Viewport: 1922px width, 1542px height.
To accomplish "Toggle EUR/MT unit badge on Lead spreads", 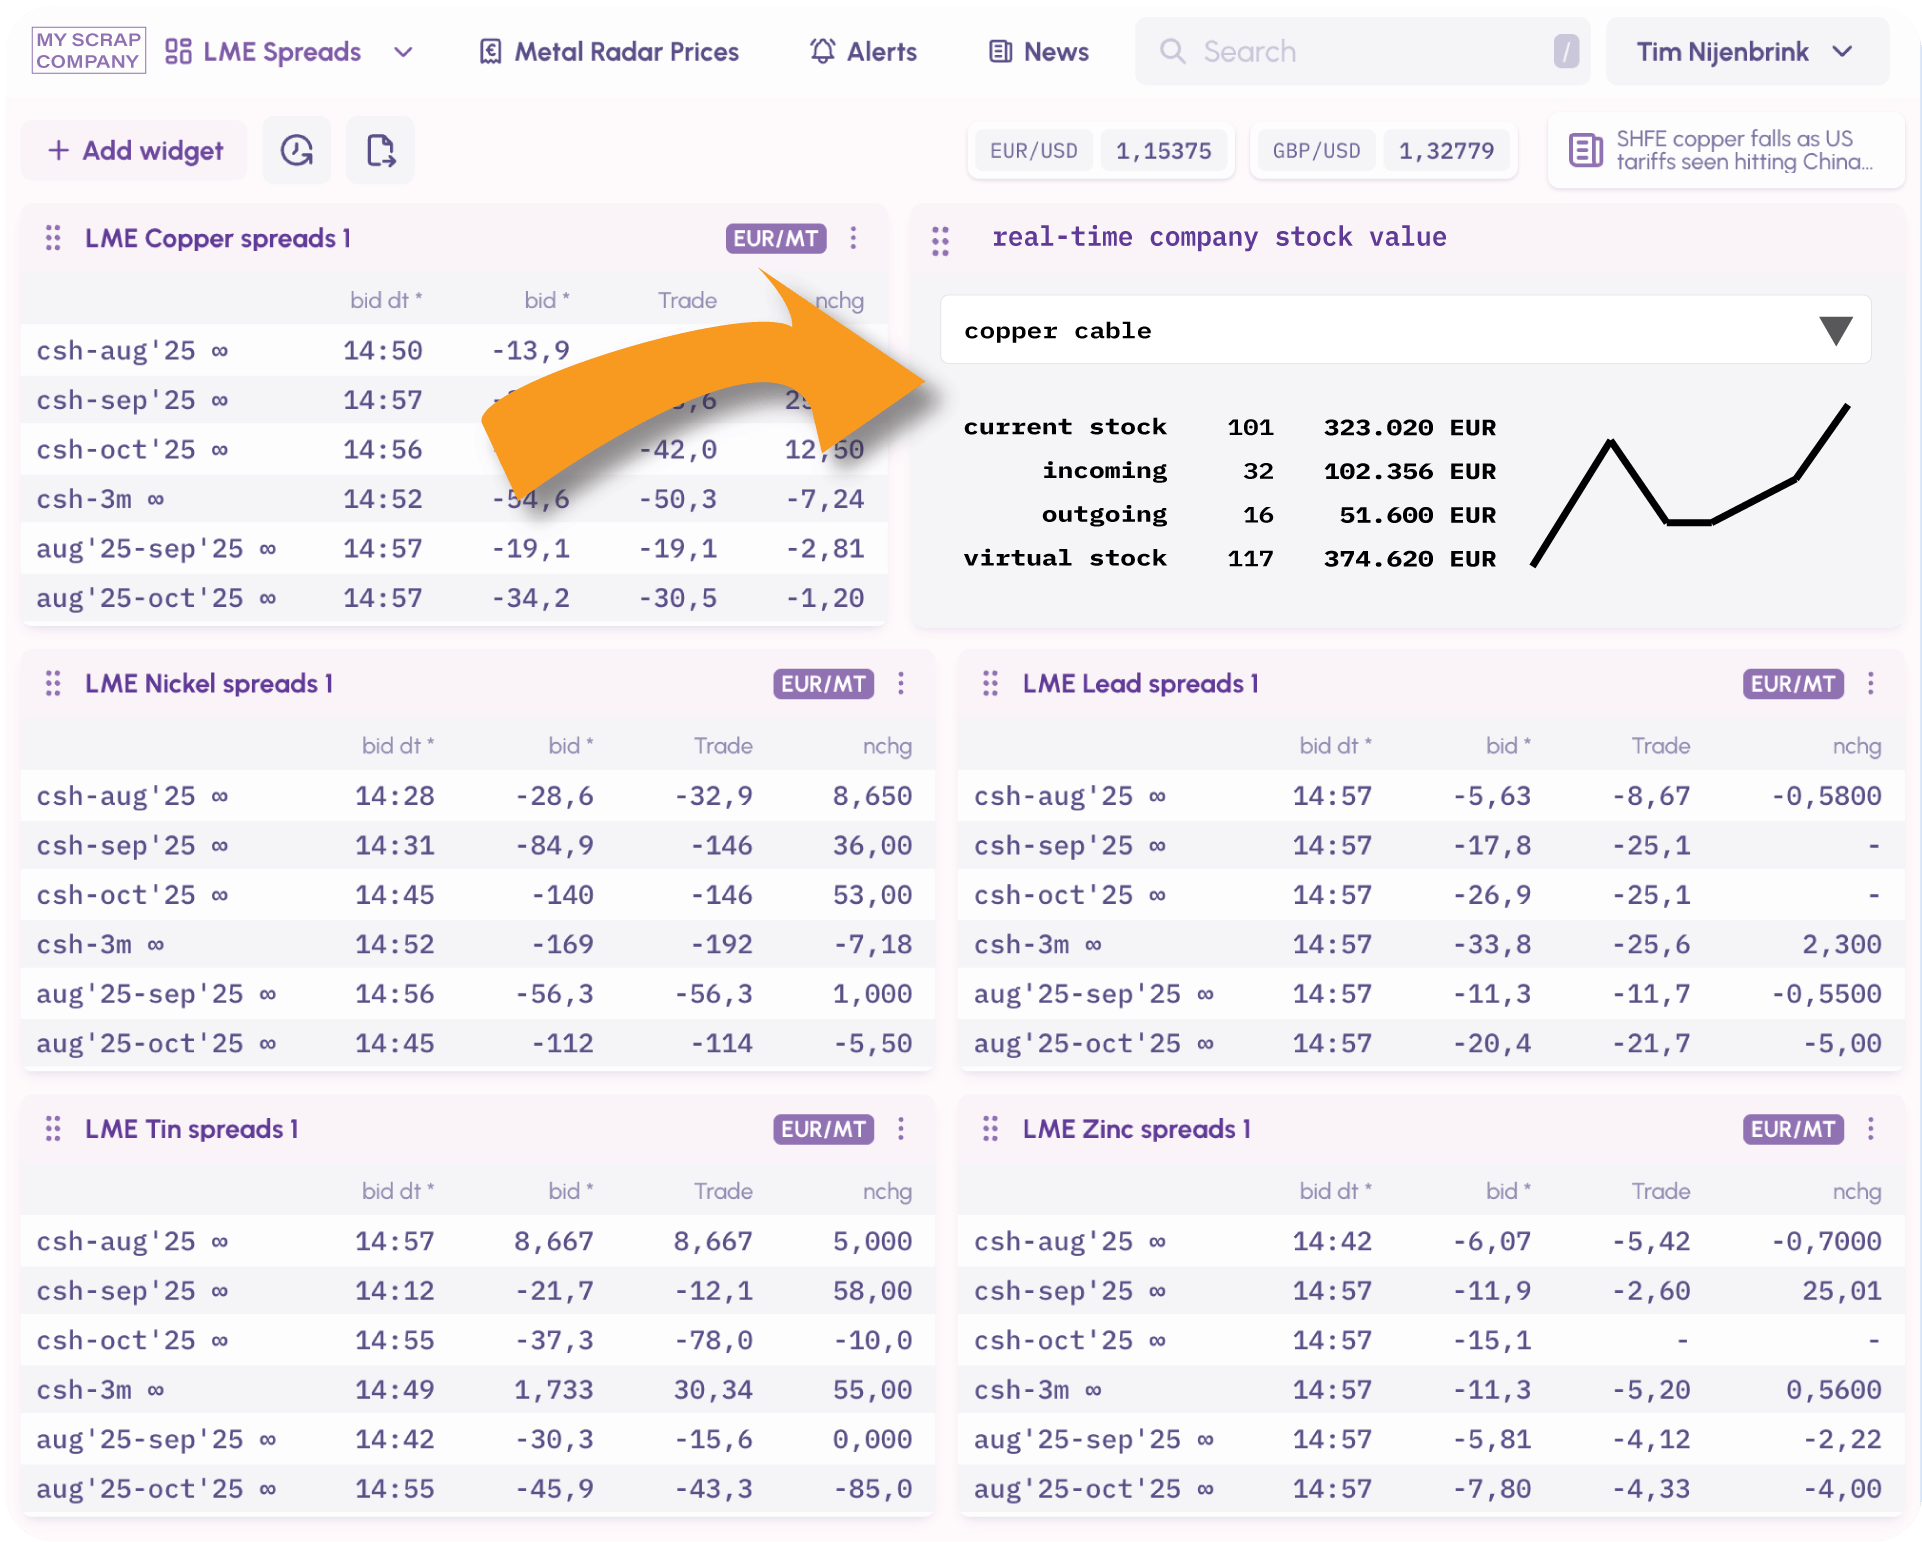I will [1793, 683].
